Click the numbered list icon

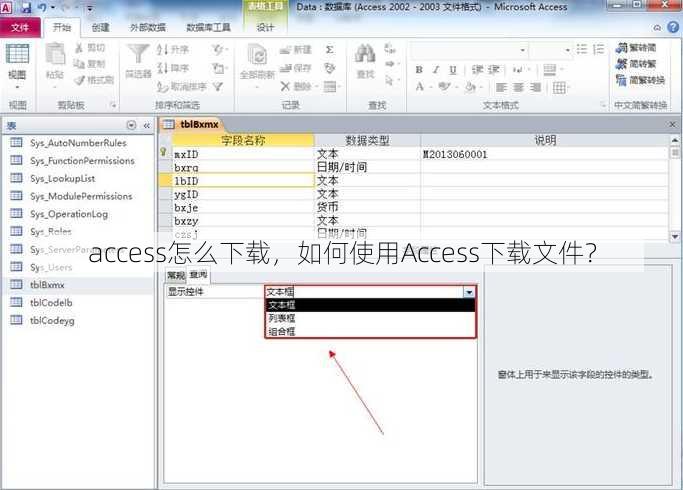pos(599,49)
